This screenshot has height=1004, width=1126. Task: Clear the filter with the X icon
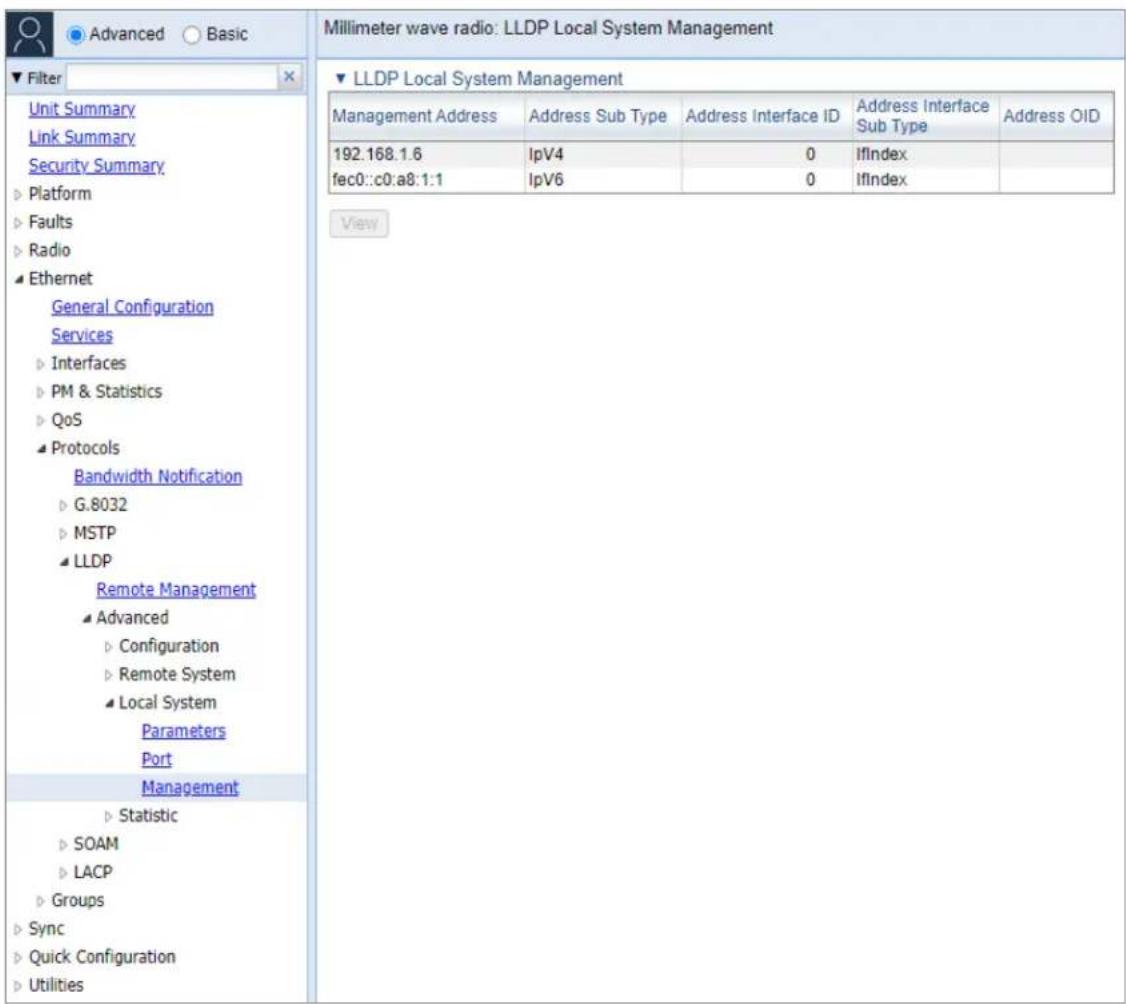click(289, 77)
